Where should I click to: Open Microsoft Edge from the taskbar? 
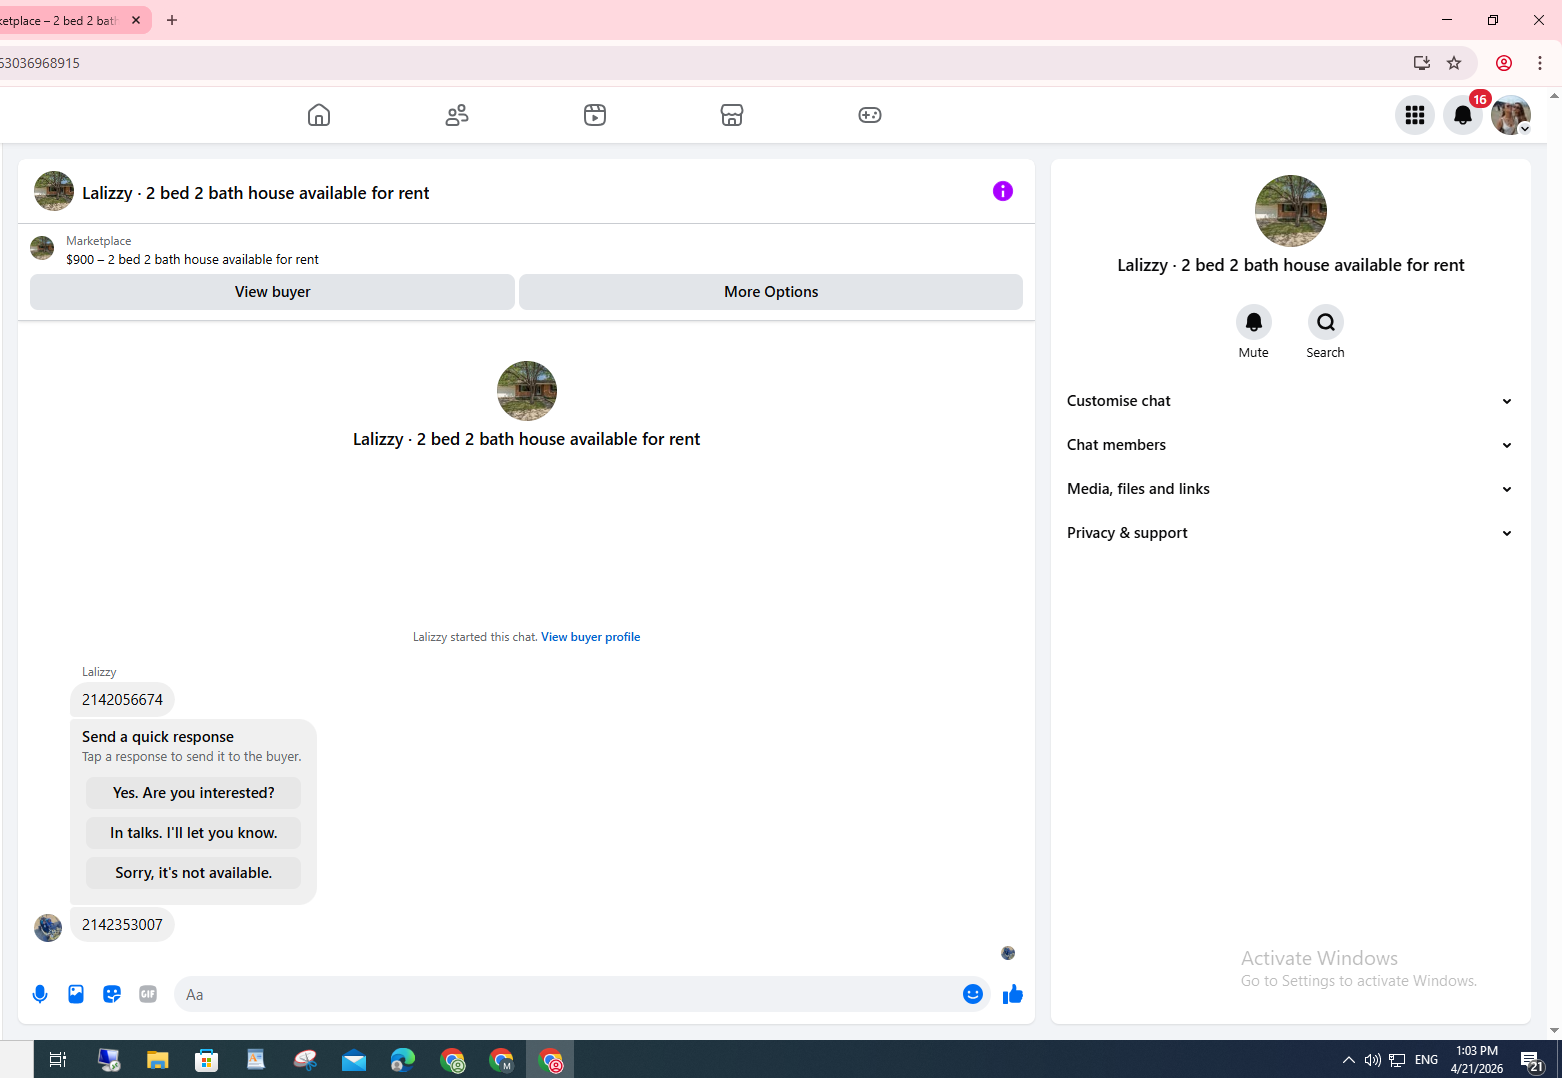click(403, 1060)
